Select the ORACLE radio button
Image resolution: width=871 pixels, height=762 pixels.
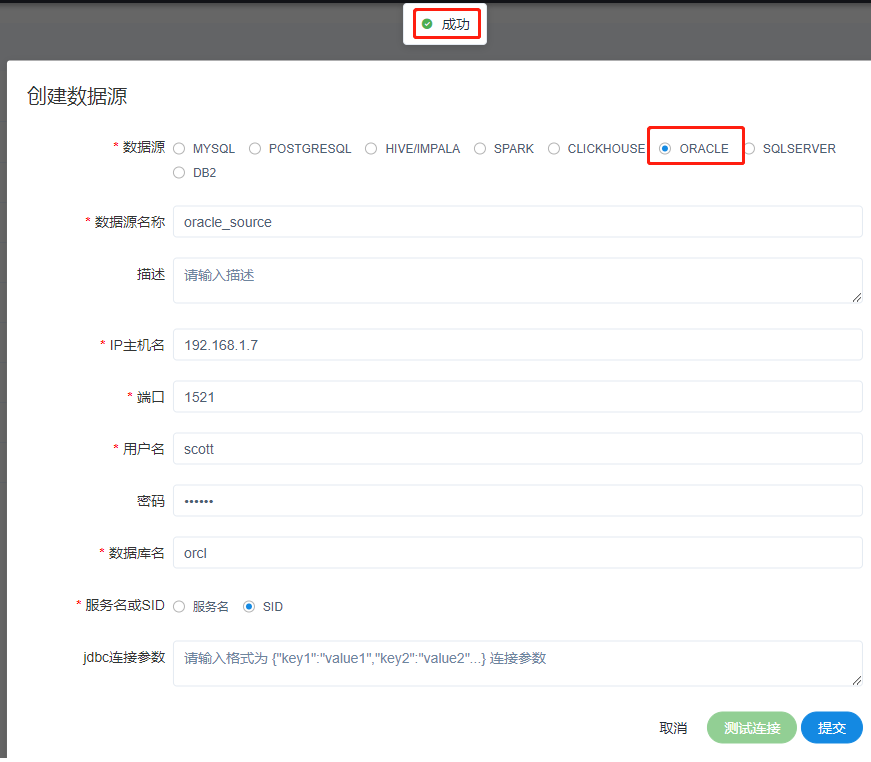[663, 147]
